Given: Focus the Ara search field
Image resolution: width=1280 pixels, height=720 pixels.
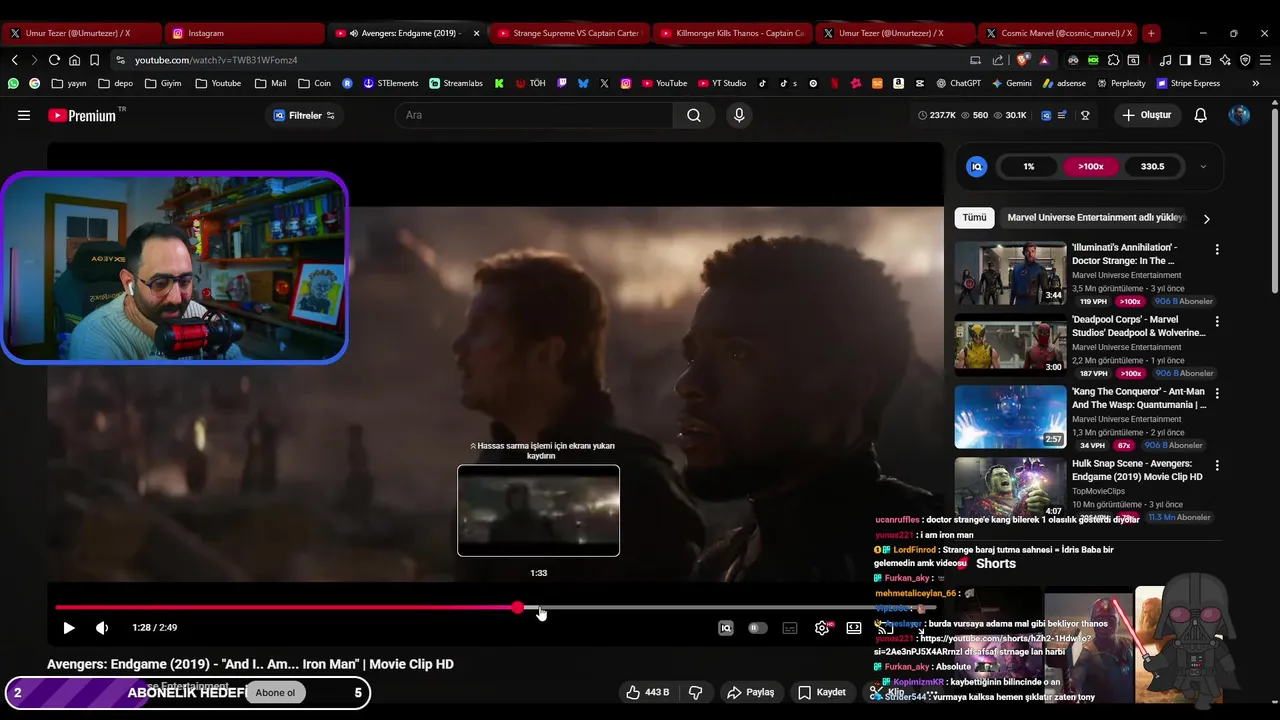Looking at the screenshot, I should [x=532, y=115].
